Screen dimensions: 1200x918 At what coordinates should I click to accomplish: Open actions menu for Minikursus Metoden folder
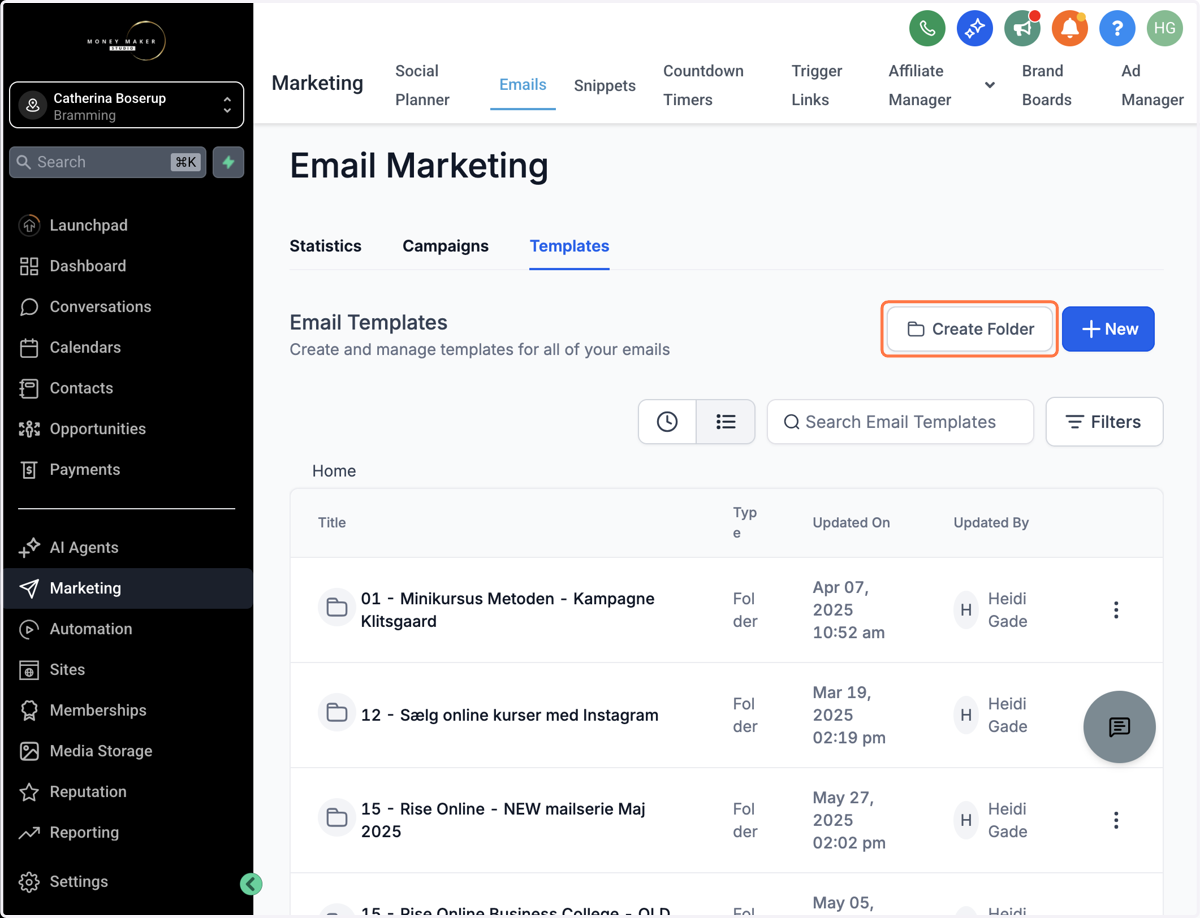click(1116, 610)
